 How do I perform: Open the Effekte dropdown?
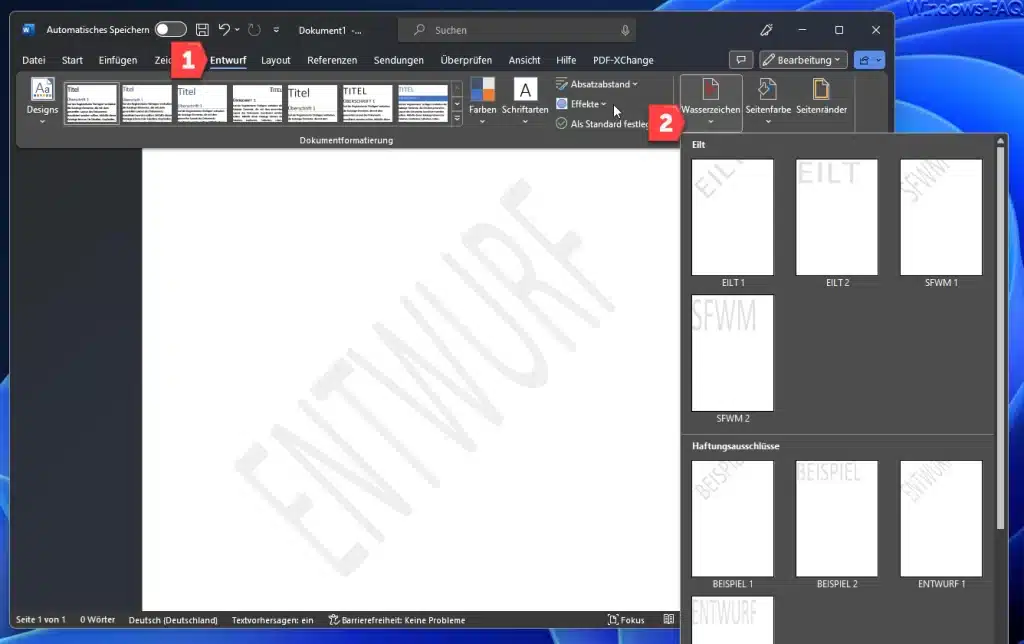click(x=581, y=104)
